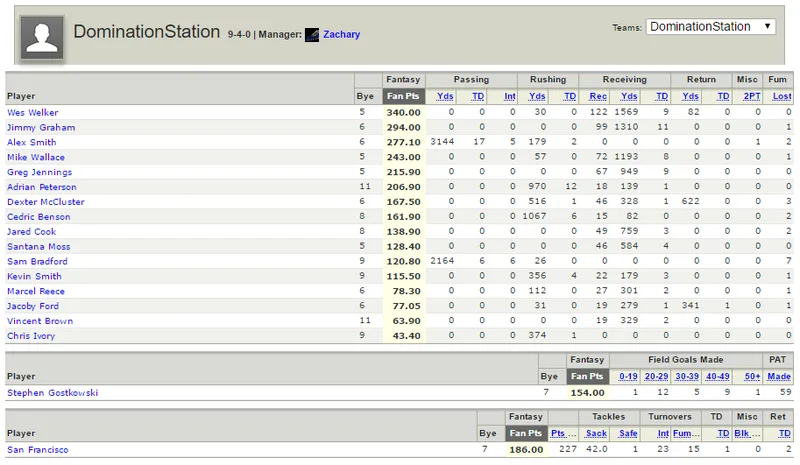Sort defense by Blk kicks header
This screenshot has height=465, width=800.
(x=747, y=433)
